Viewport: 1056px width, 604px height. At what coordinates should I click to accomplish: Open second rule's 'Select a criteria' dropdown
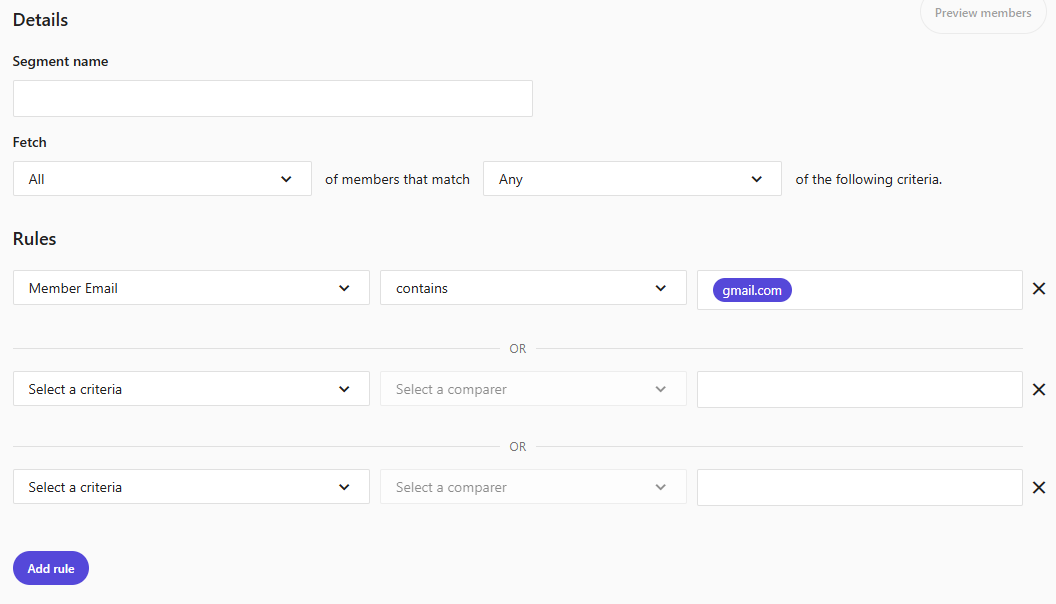[190, 389]
